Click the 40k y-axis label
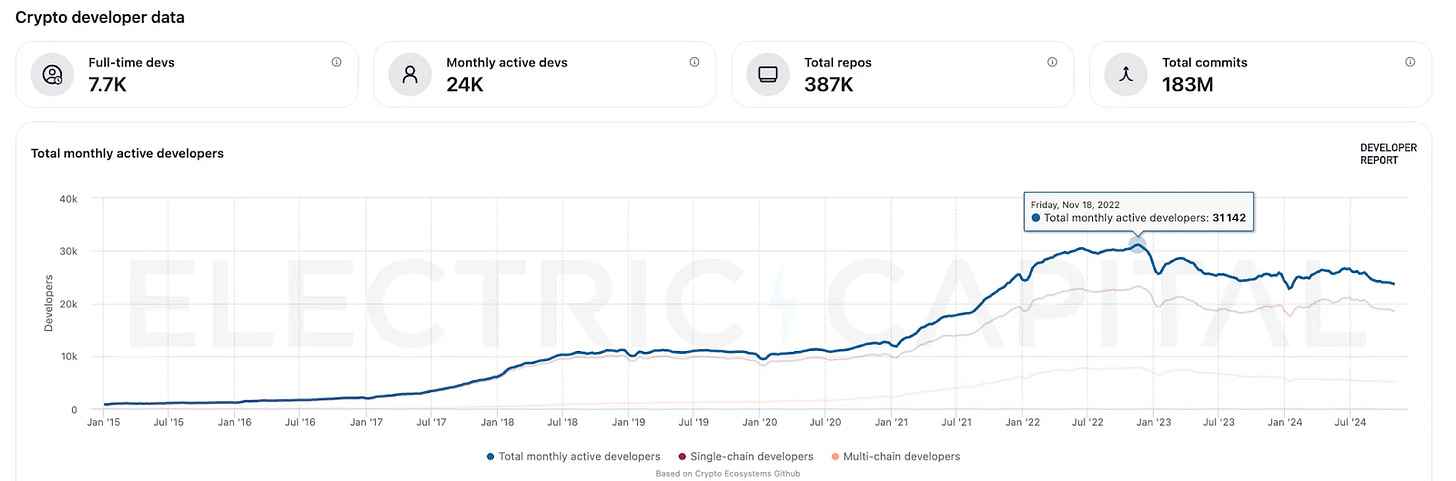1456x481 pixels. (x=68, y=199)
